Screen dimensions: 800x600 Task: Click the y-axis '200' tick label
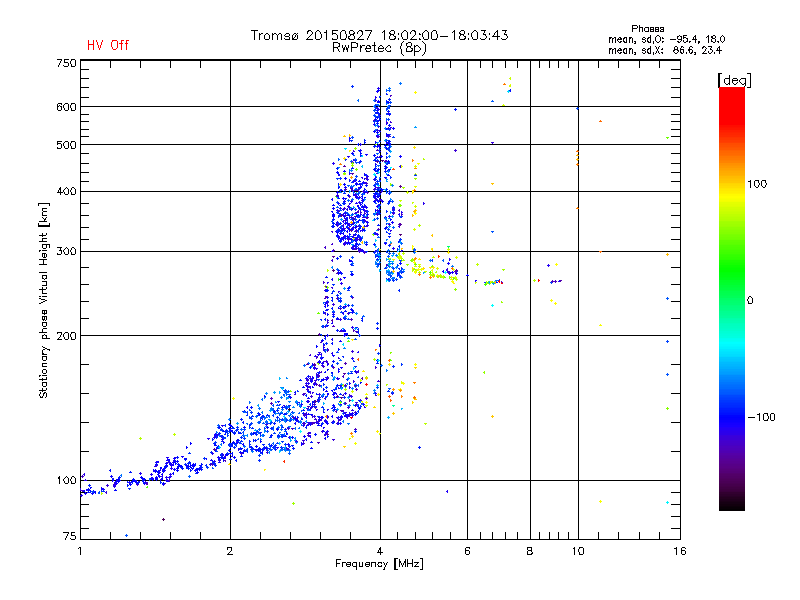click(66, 336)
